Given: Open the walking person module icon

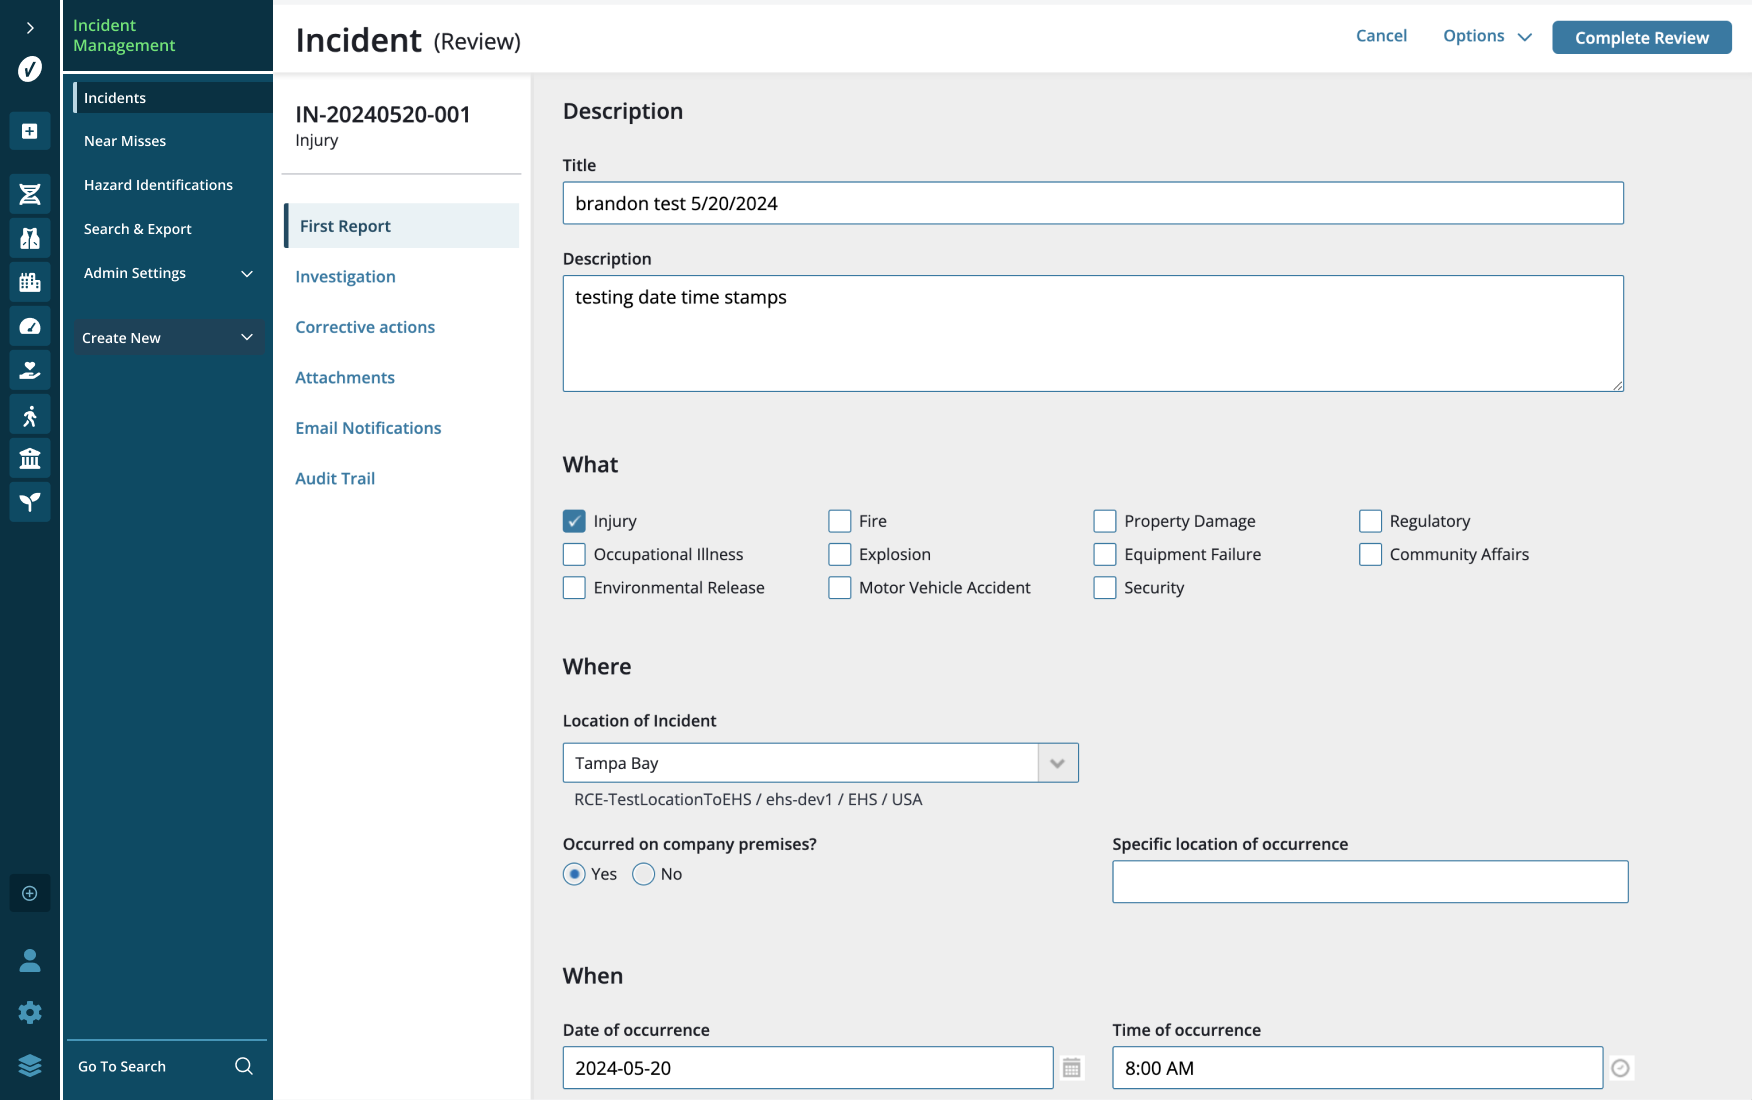Looking at the screenshot, I should click(x=30, y=414).
